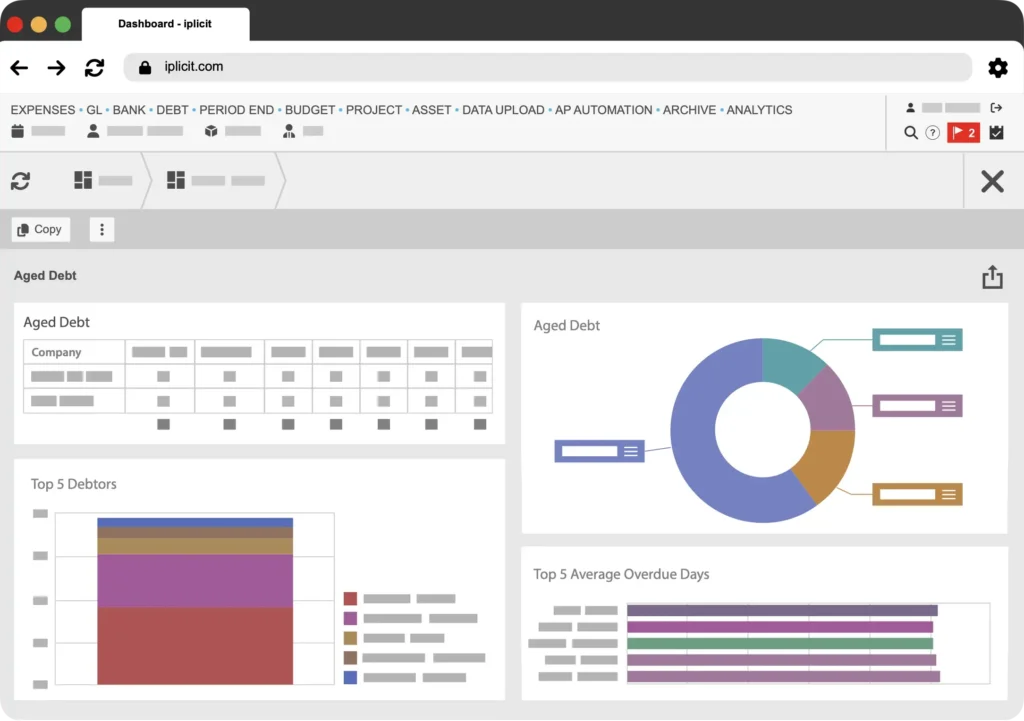The image size is (1024, 721).
Task: Open the EXPENSES menu
Action: click(x=42, y=110)
